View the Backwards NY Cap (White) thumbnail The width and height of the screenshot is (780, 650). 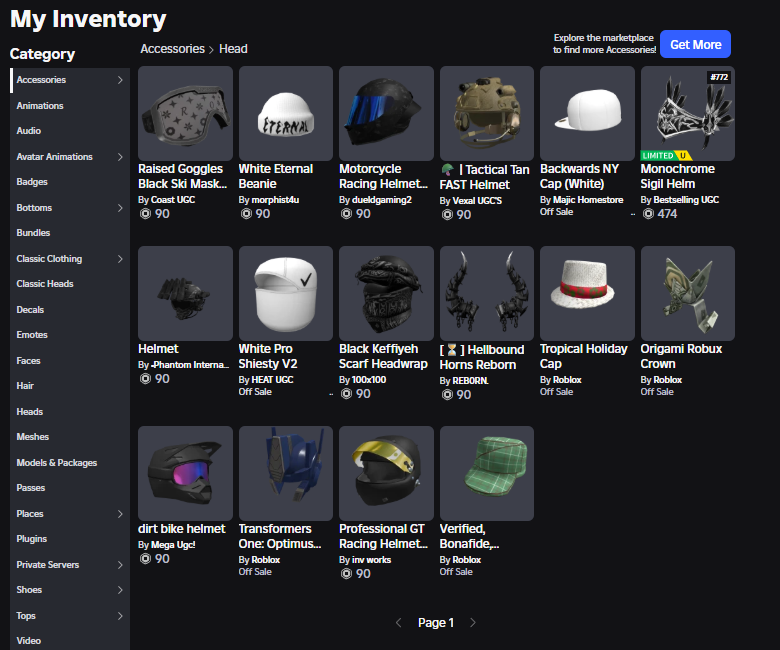tap(587, 113)
